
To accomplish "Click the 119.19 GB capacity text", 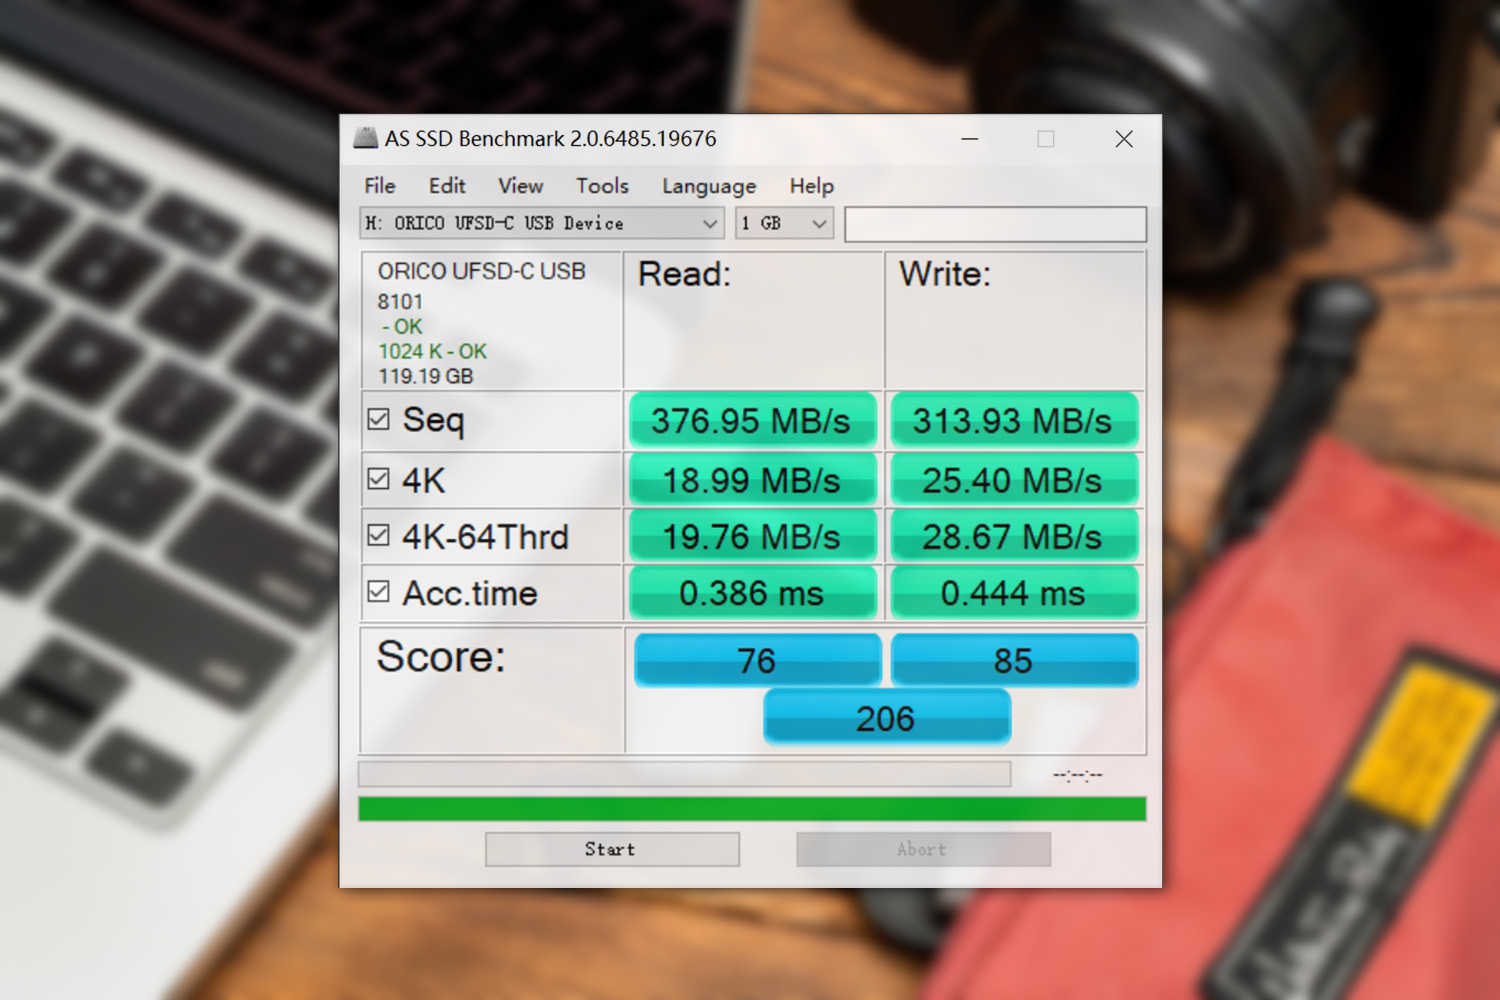I will 425,376.
